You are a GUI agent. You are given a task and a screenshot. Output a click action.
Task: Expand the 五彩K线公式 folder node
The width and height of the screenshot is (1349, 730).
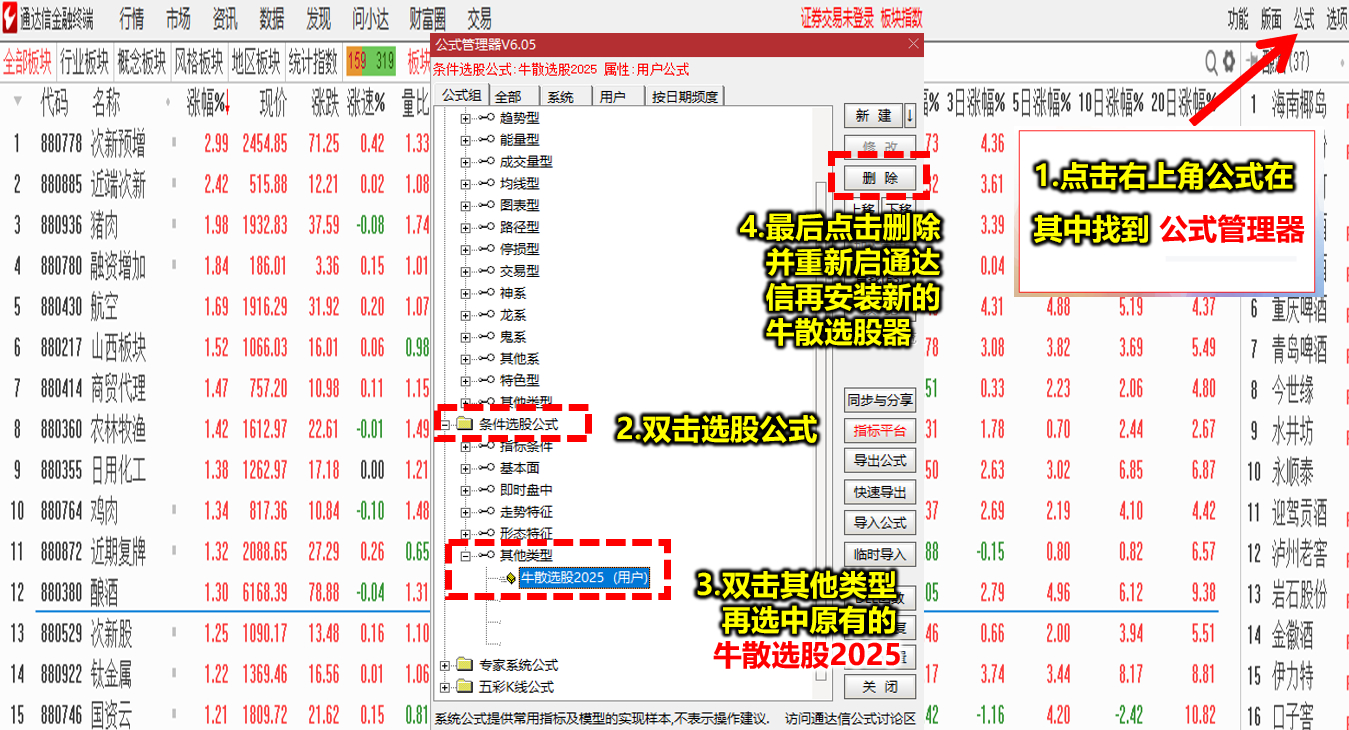445,687
